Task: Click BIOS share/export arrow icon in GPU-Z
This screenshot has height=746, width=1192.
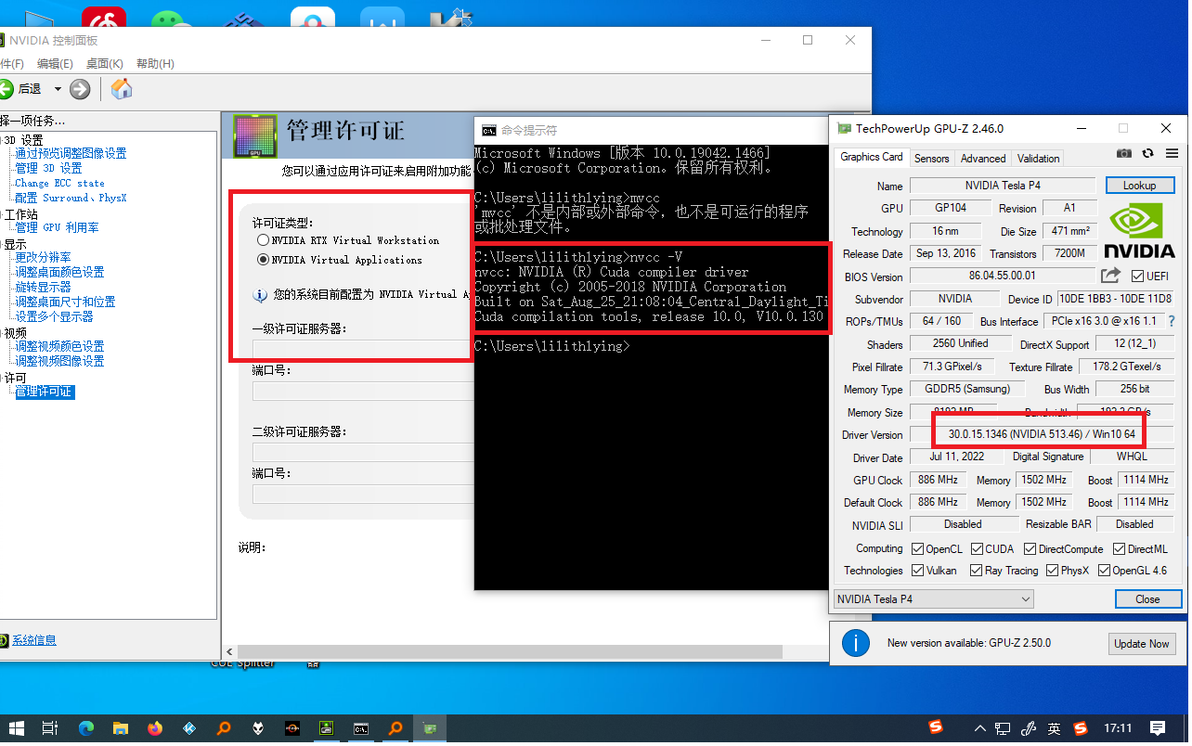Action: click(1111, 275)
